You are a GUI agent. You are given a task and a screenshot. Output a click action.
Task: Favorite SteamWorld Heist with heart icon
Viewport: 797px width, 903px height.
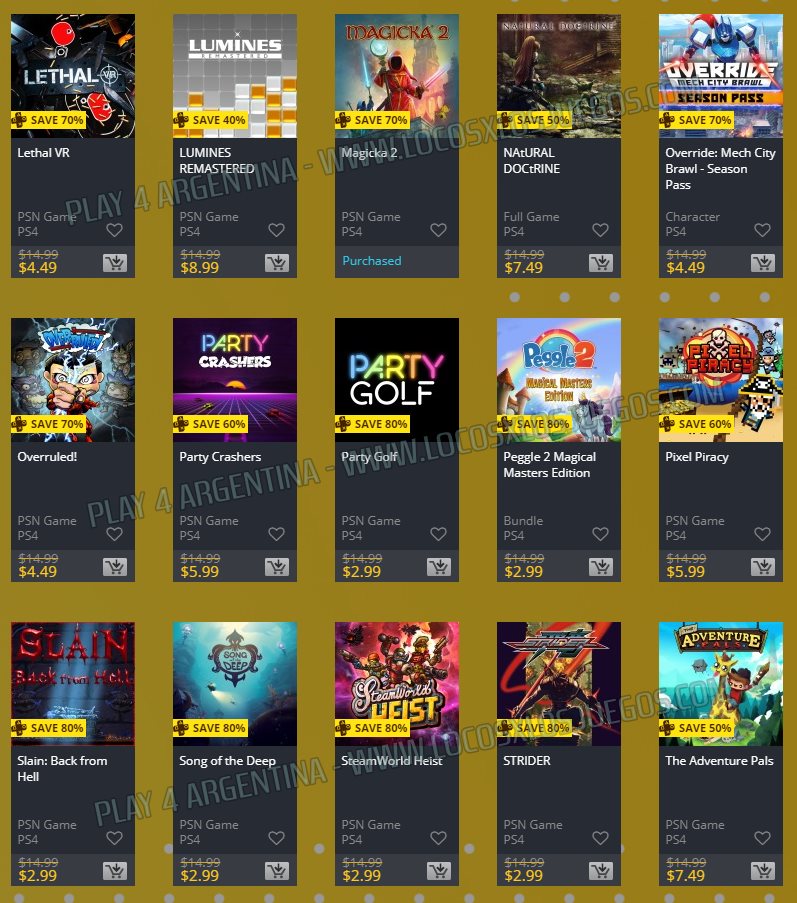pos(438,838)
